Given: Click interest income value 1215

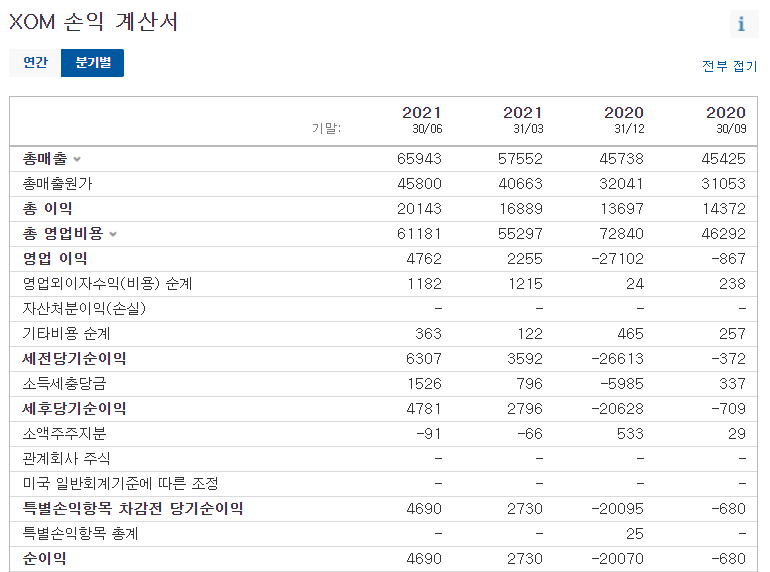Looking at the screenshot, I should [x=525, y=283].
